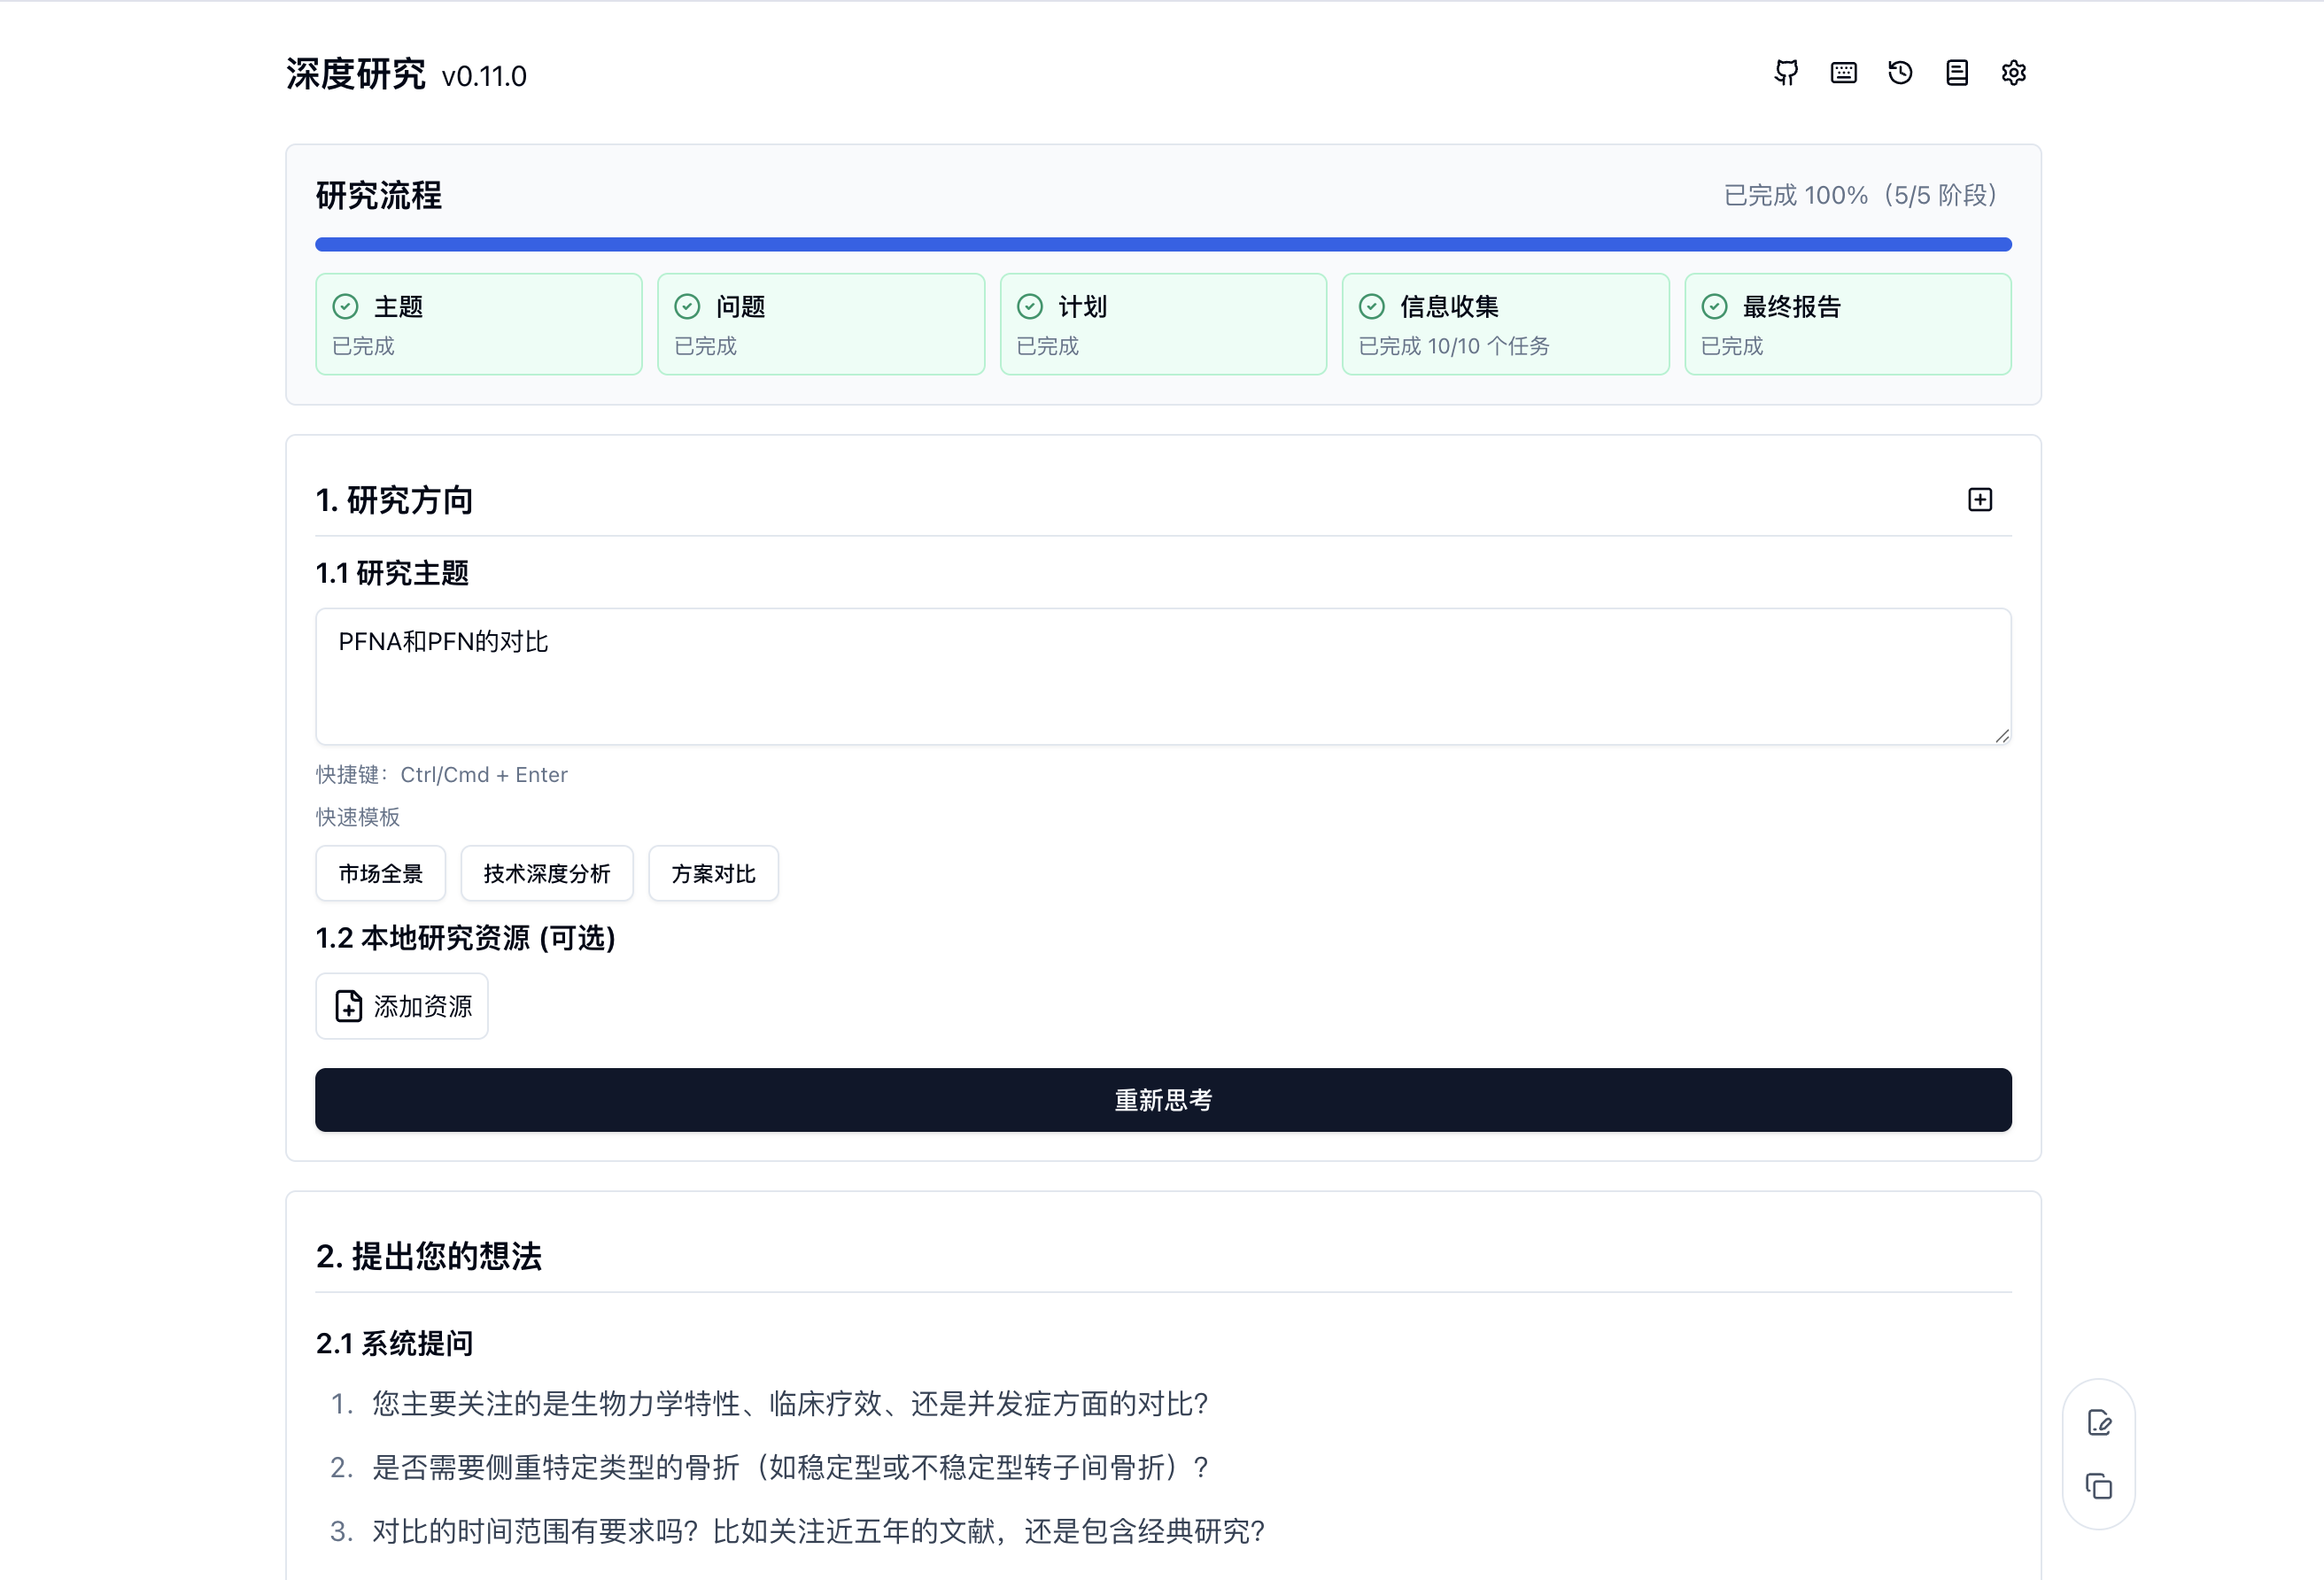Click the 研究流程 heading
The image size is (2324, 1580).
[379, 196]
